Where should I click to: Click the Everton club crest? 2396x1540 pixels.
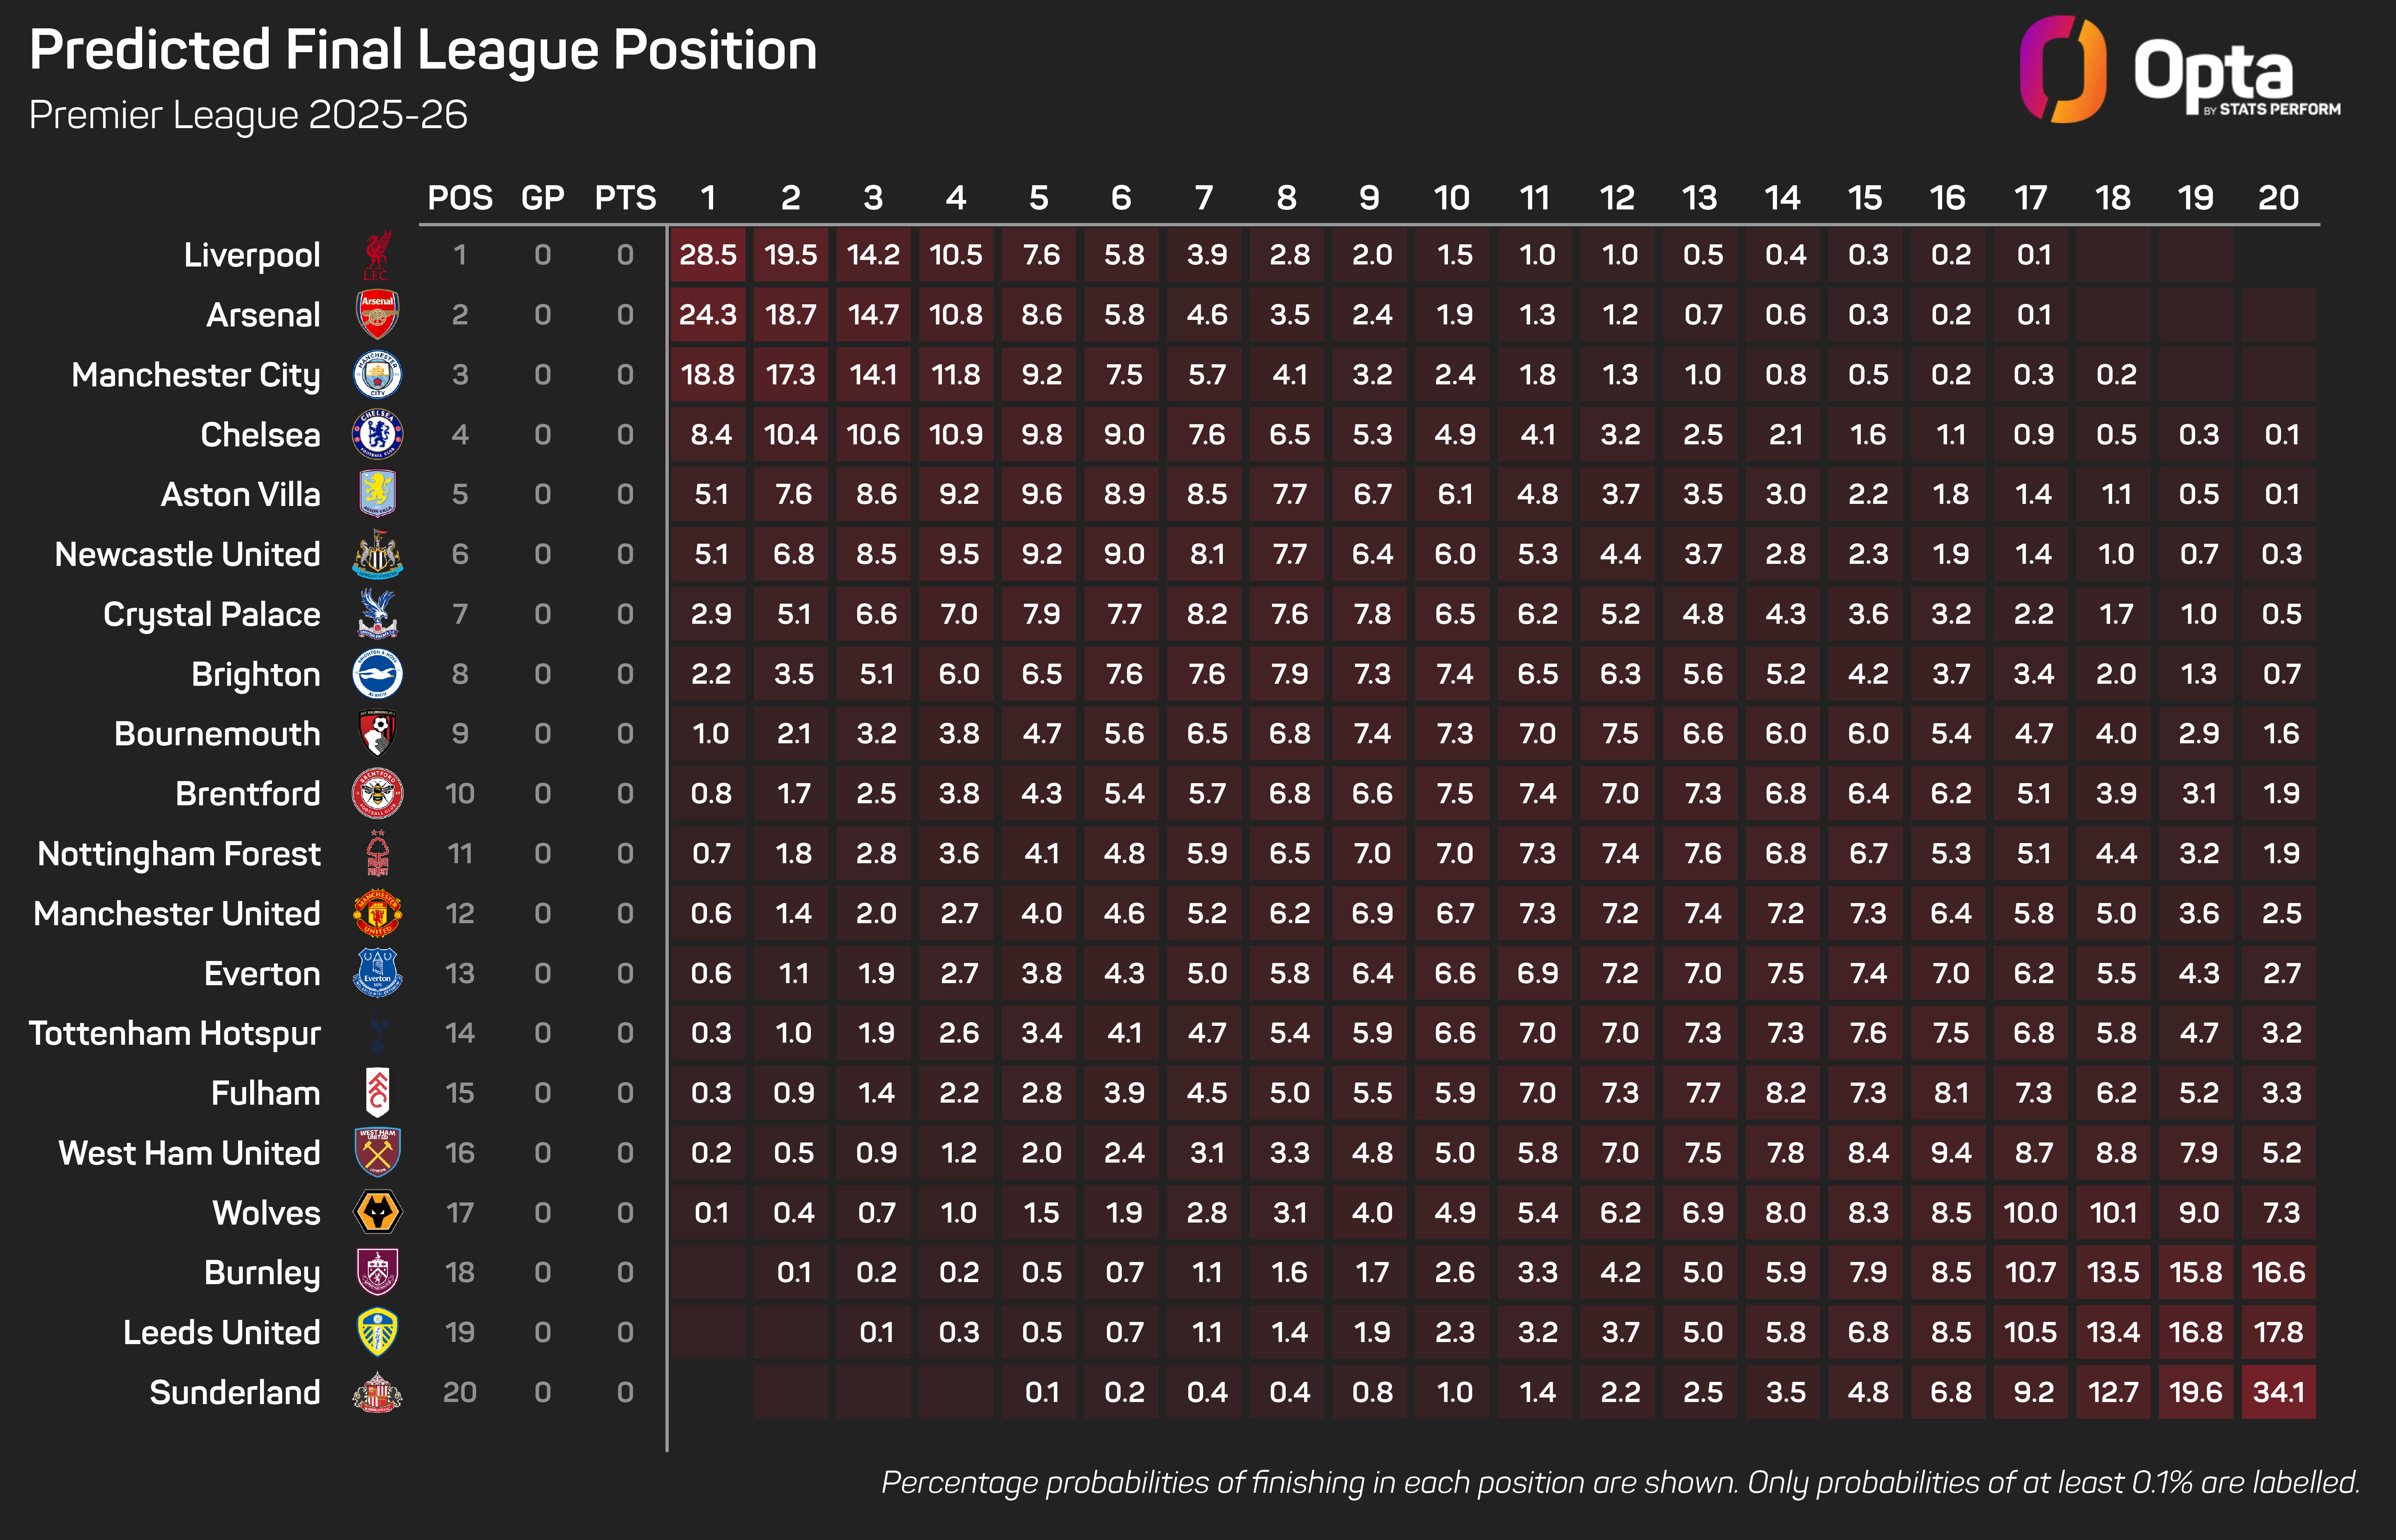tap(378, 973)
